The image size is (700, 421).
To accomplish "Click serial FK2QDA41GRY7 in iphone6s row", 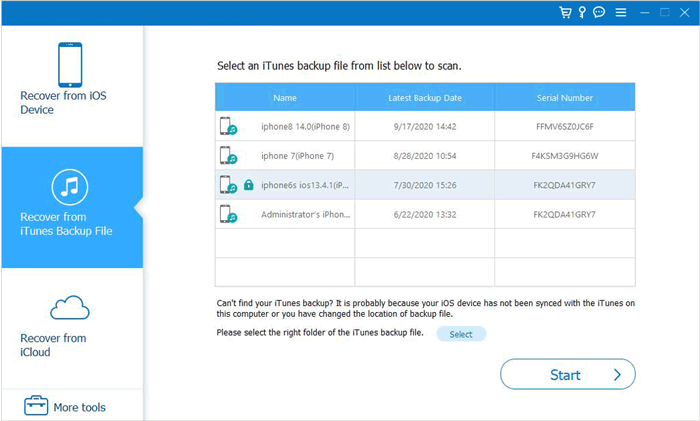I will coord(565,185).
